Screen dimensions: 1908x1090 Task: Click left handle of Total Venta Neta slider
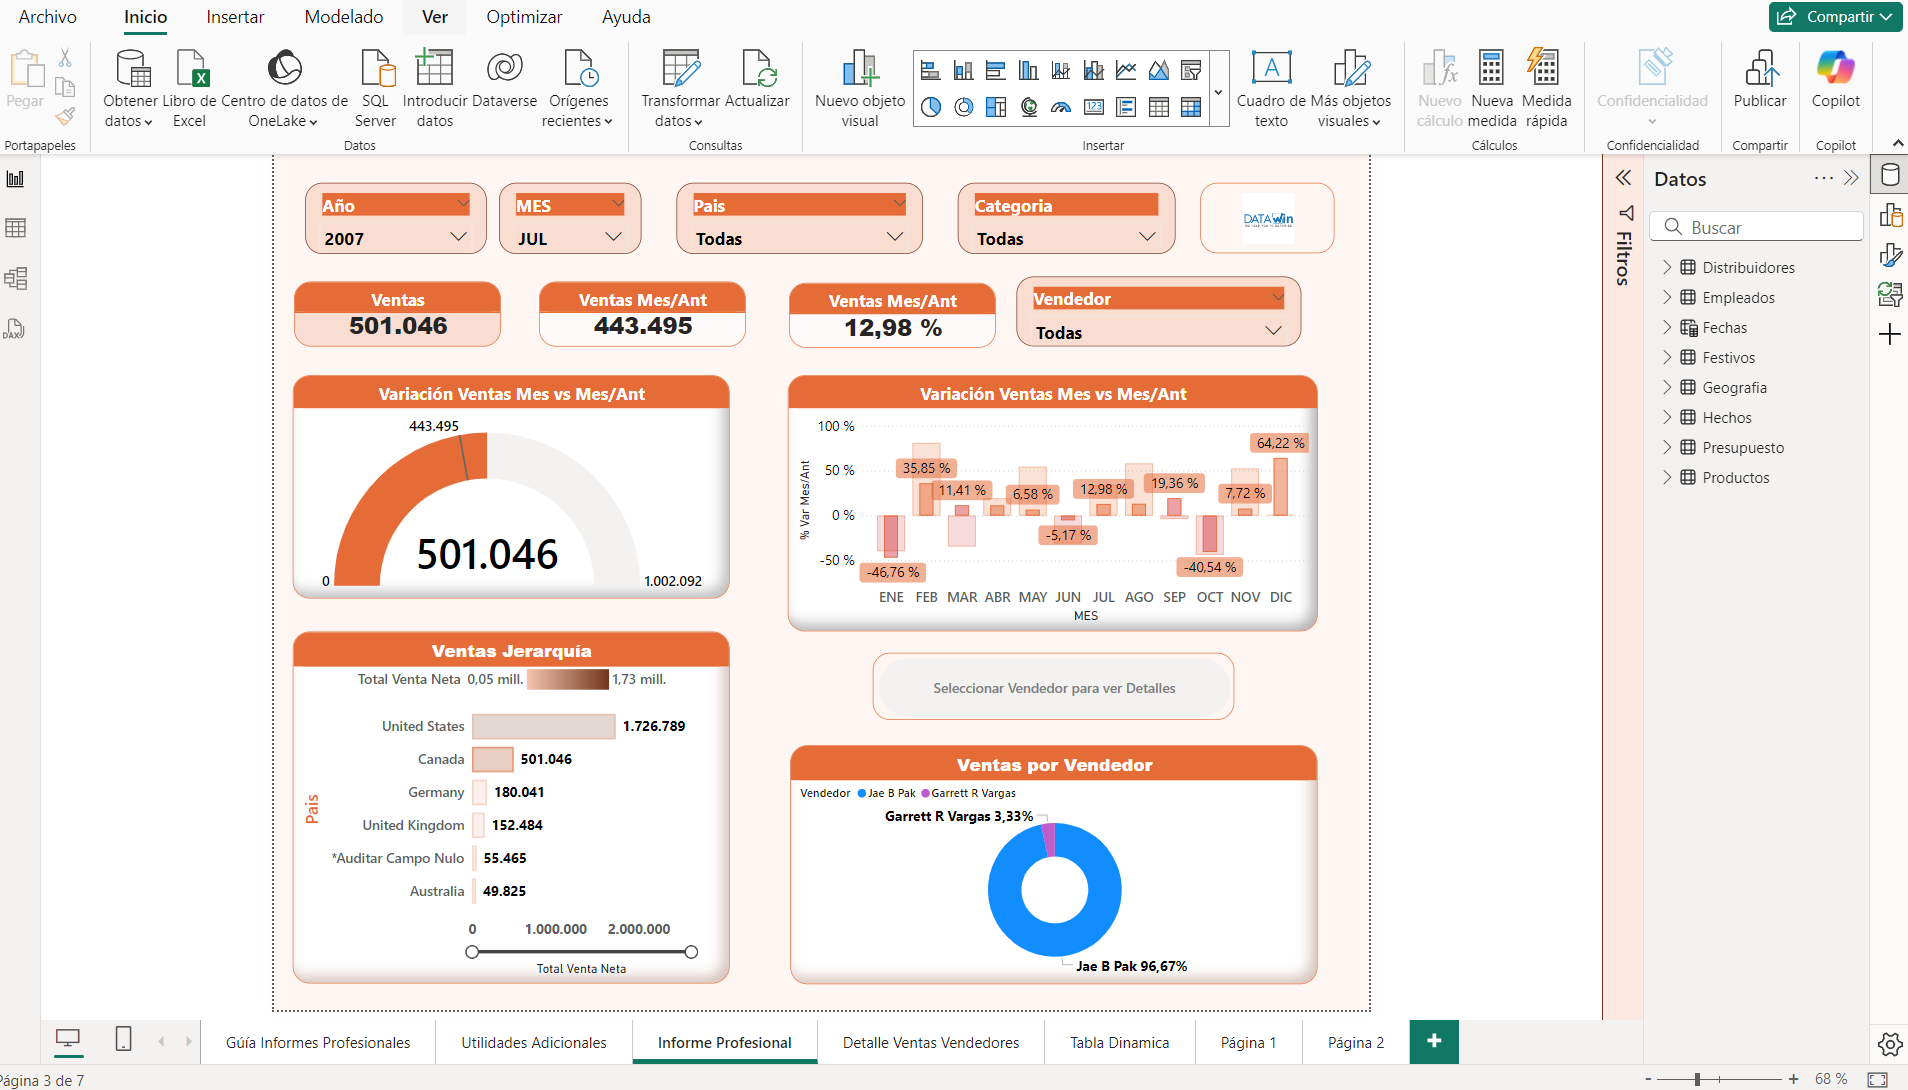point(472,952)
